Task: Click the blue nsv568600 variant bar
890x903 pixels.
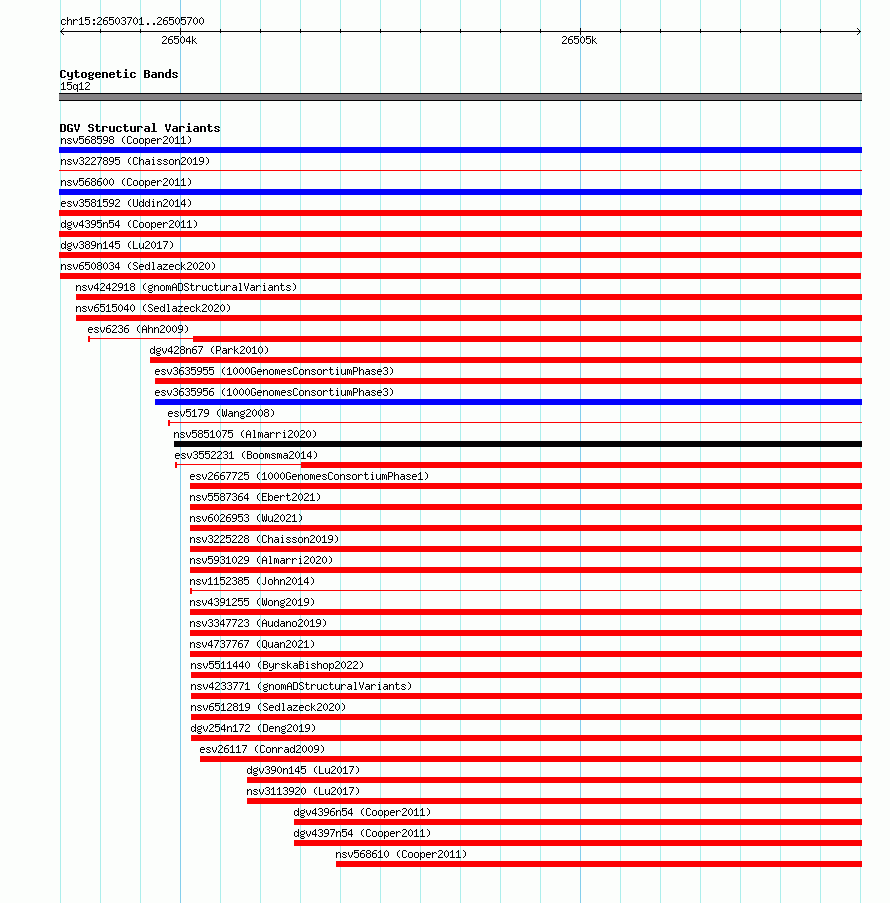Action: [460, 192]
